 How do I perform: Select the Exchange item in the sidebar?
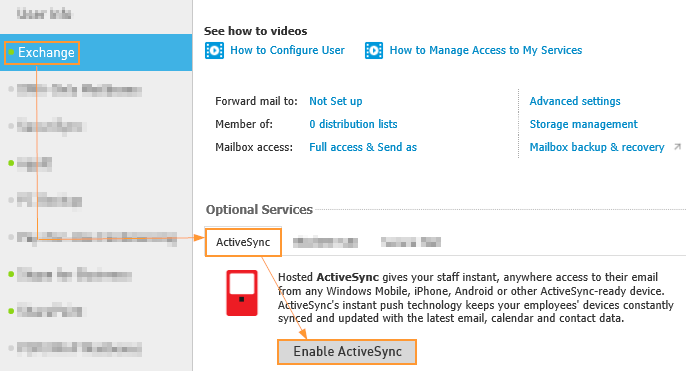(96, 52)
